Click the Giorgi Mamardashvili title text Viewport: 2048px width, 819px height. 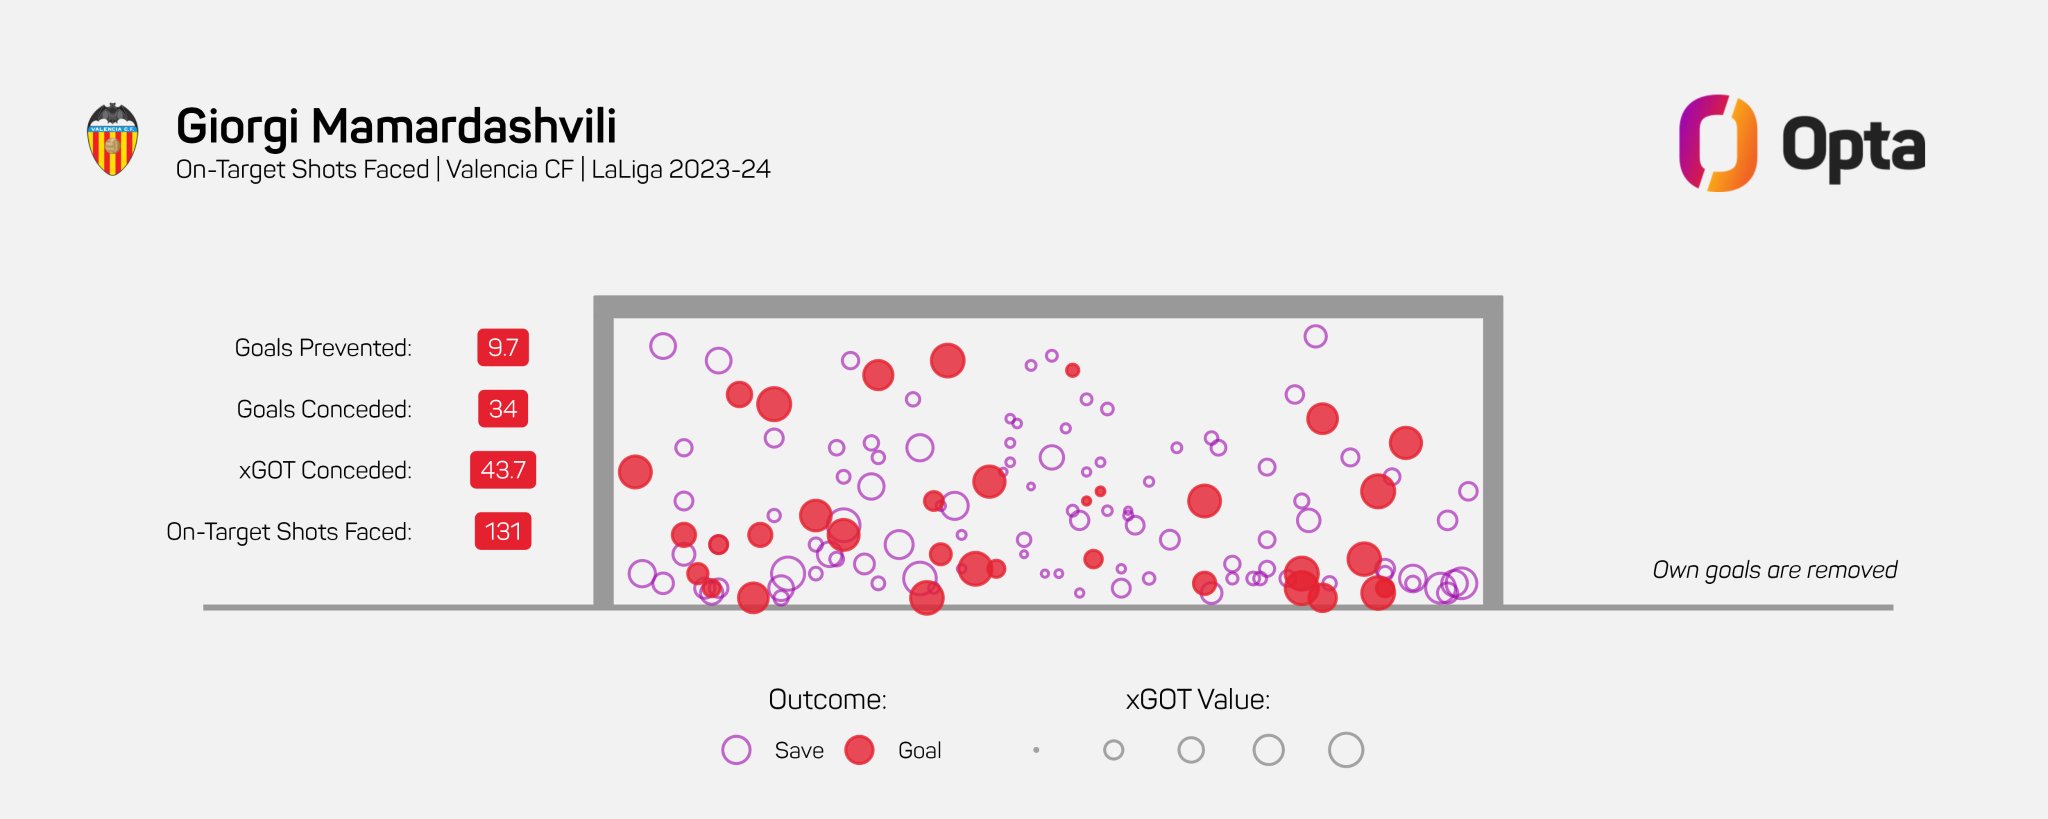(396, 127)
